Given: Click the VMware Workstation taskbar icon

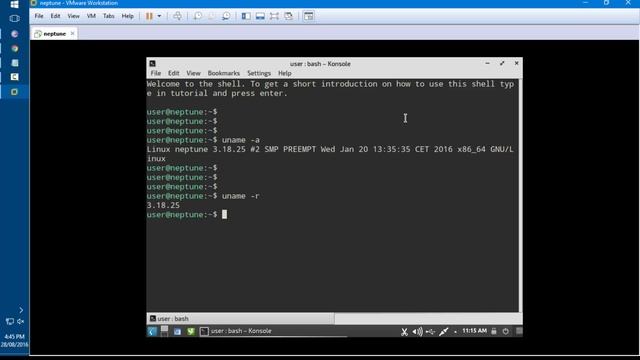Looking at the screenshot, I should click(14, 92).
